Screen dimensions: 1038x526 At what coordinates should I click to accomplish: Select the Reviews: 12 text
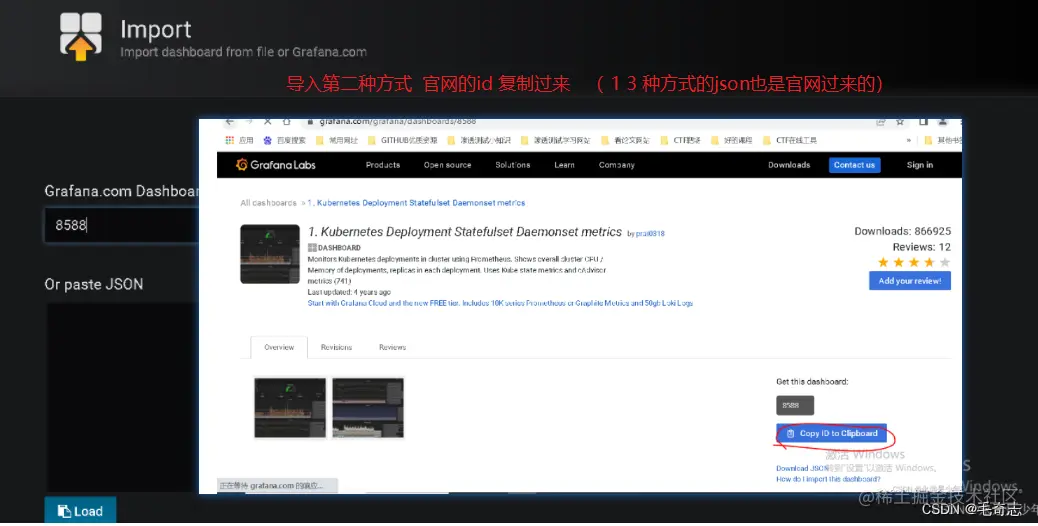(921, 247)
